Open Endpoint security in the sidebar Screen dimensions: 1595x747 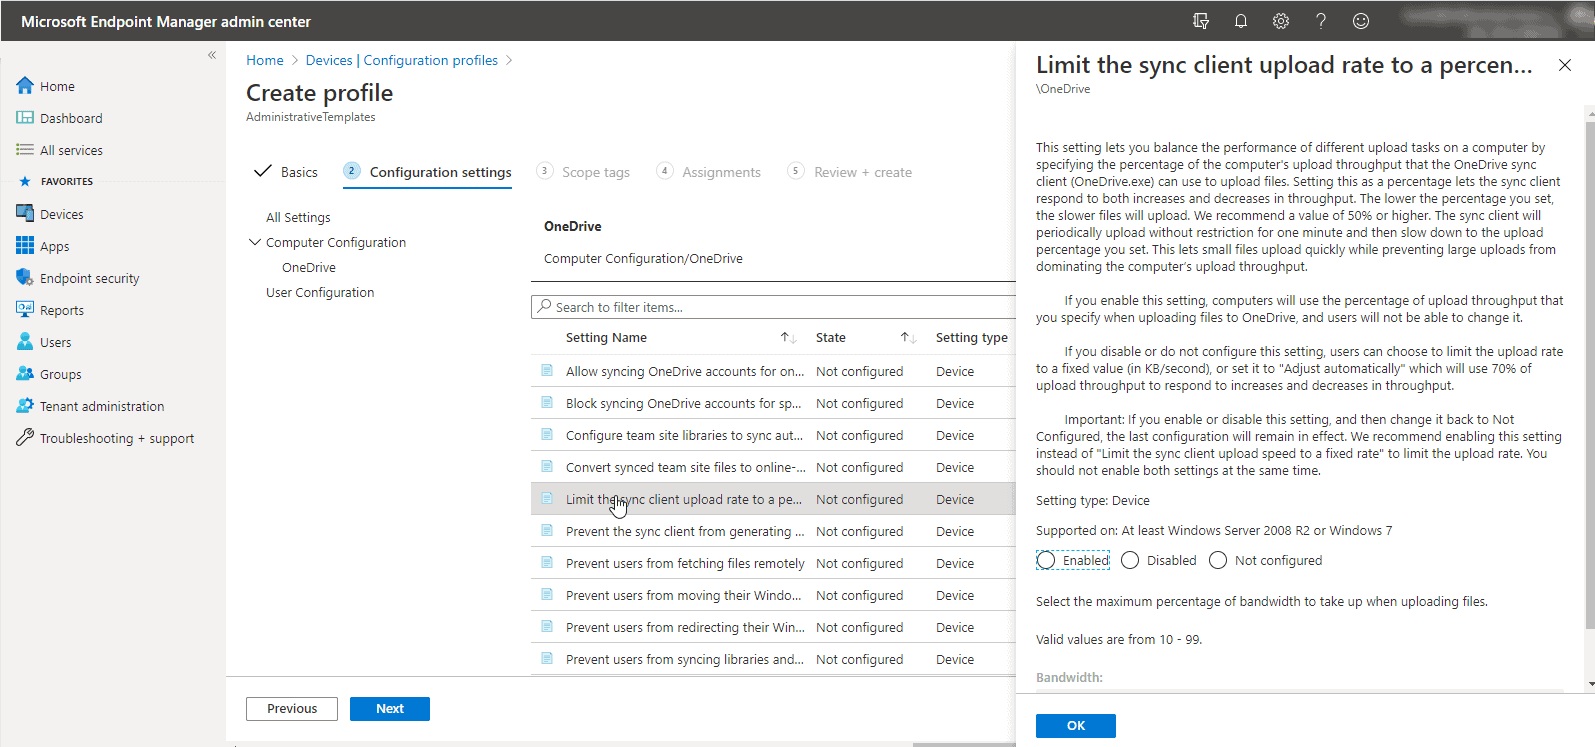click(90, 278)
